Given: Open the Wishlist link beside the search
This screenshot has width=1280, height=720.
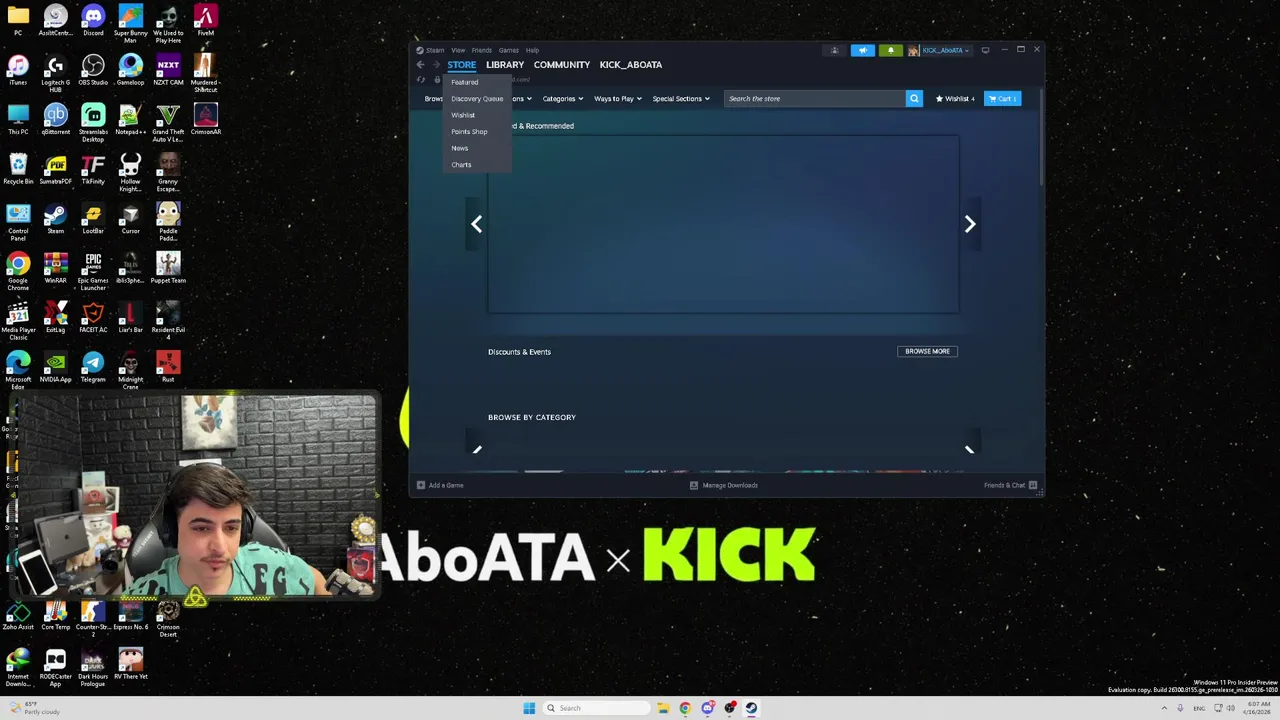Looking at the screenshot, I should (x=955, y=99).
